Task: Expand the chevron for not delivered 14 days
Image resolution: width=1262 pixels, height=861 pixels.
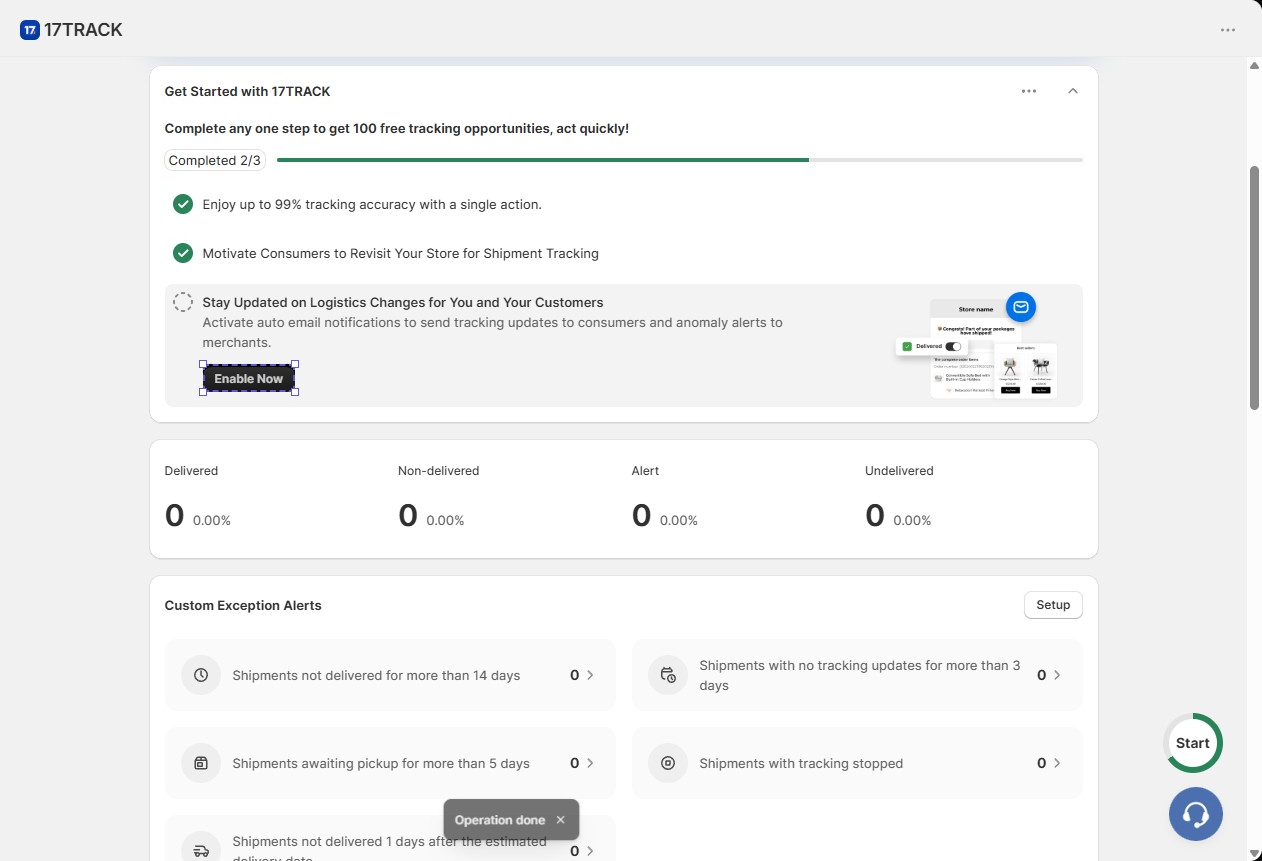Action: tap(590, 675)
